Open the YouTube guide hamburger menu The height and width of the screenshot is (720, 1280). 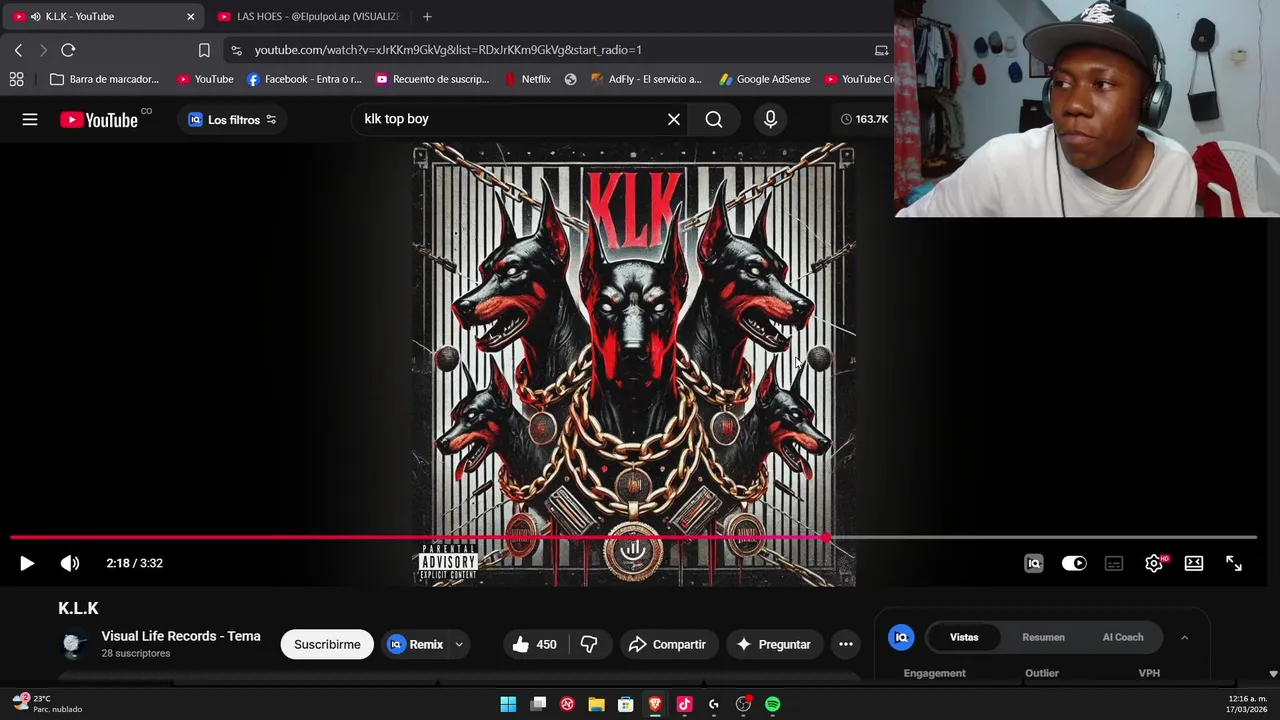(x=30, y=119)
